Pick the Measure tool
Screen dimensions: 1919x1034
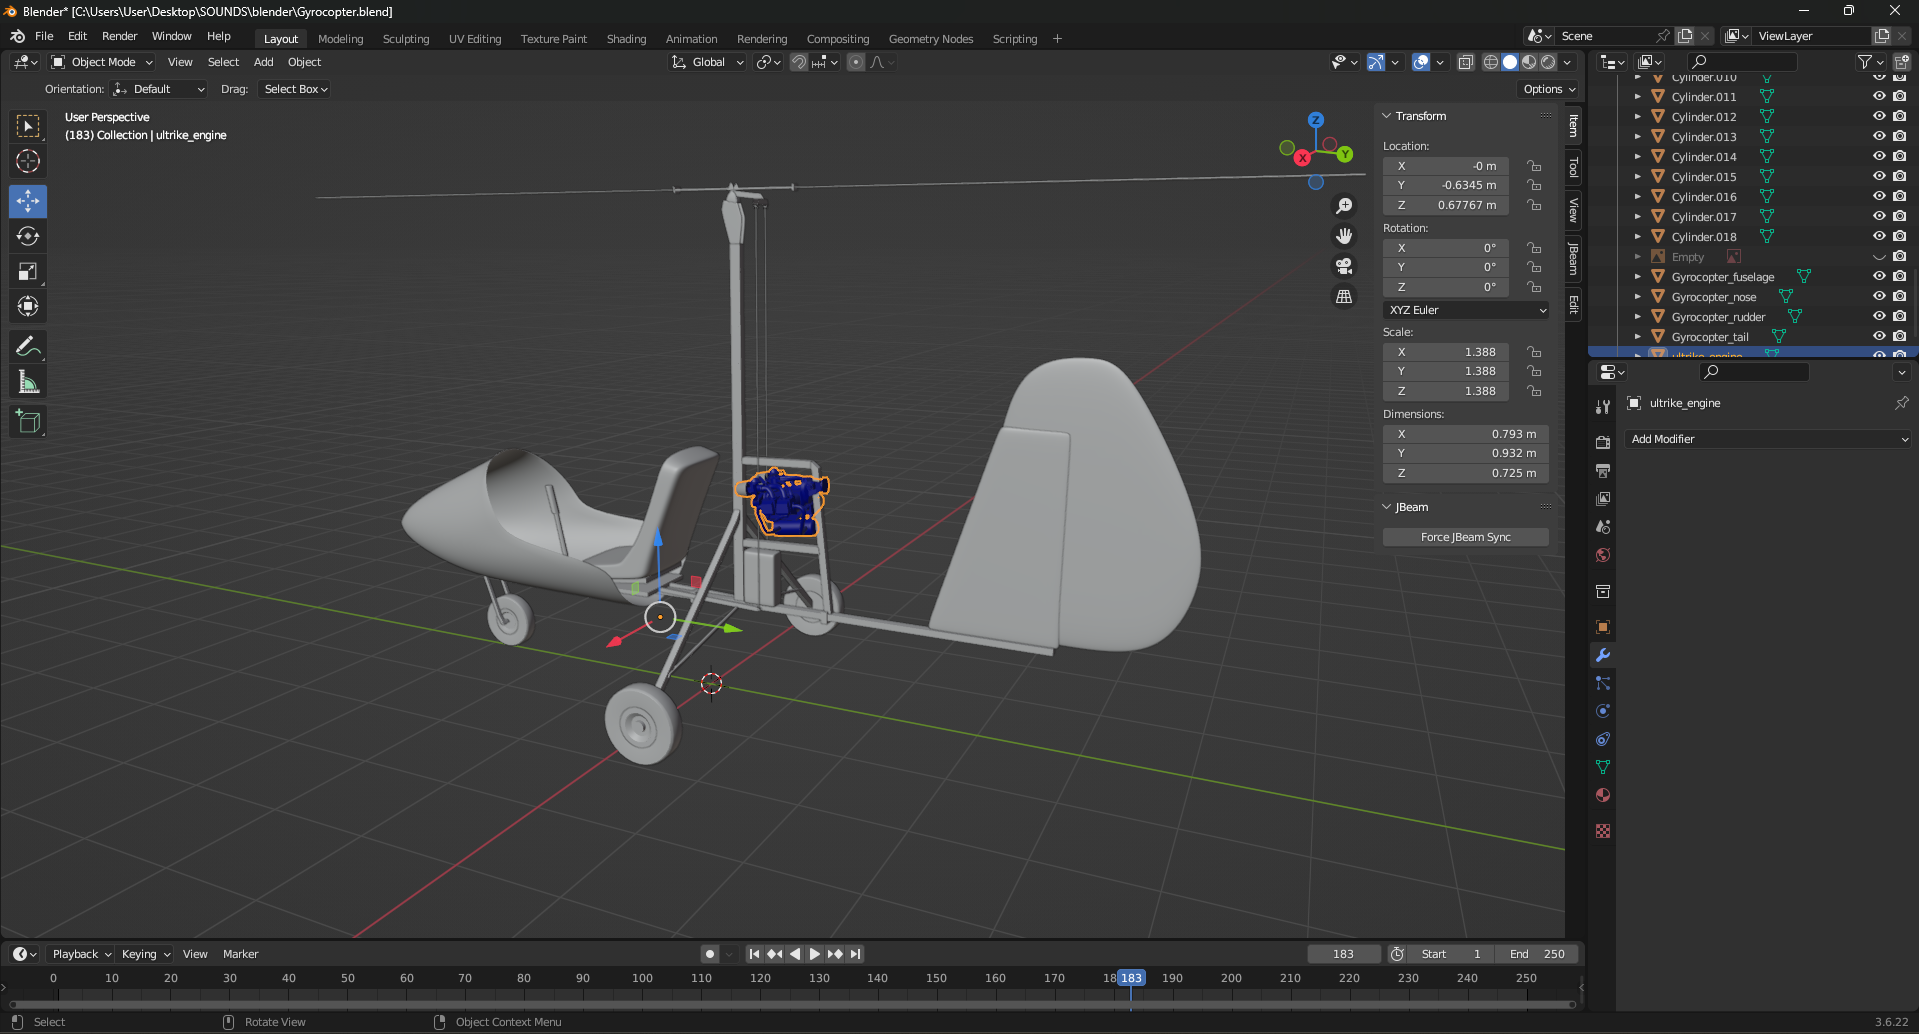pos(28,382)
